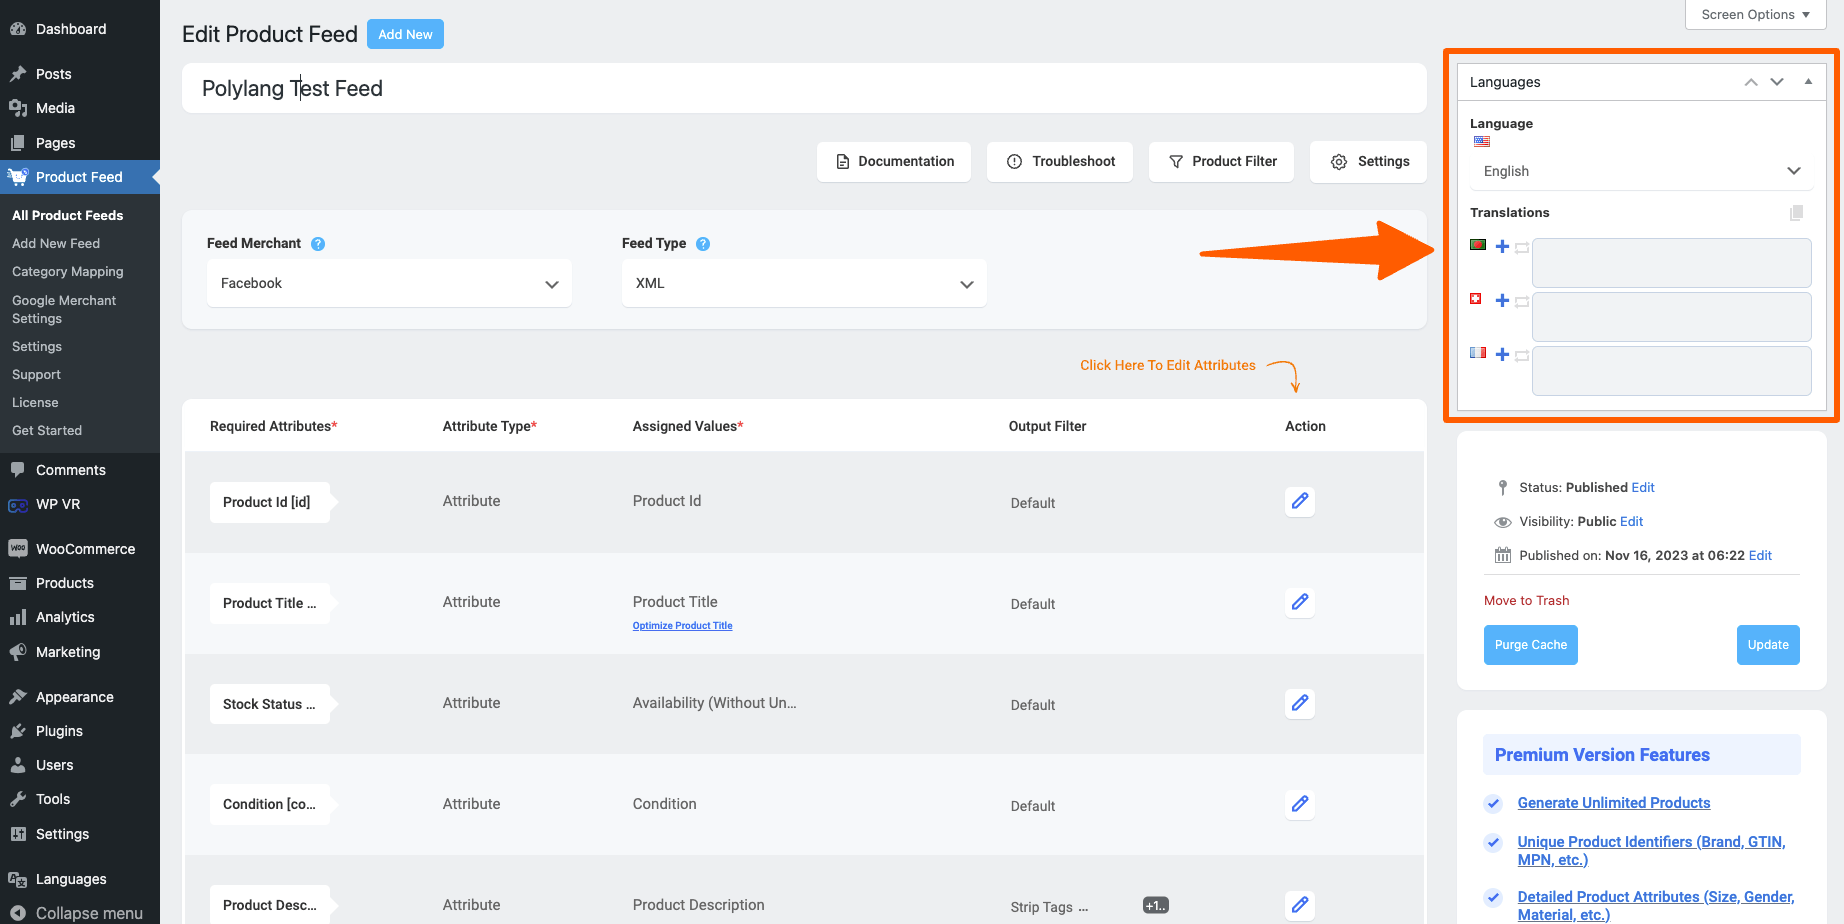Collapse the Languages panel toggle triangle
The height and width of the screenshot is (924, 1844).
(x=1808, y=82)
